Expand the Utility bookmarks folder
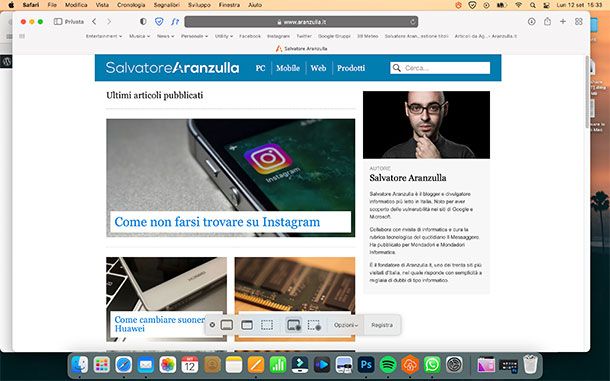The image size is (610, 381). 224,36
